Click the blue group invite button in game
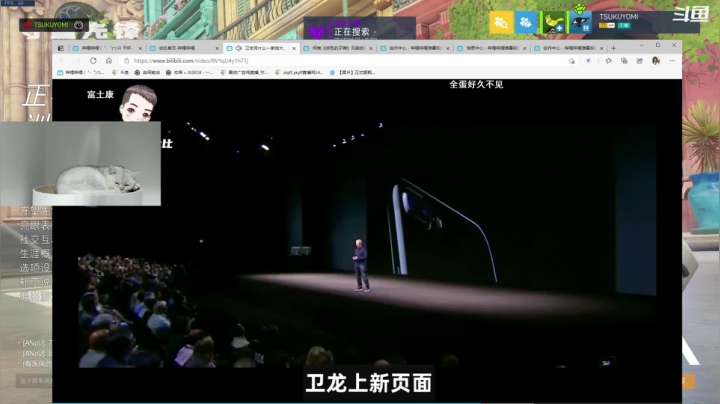This screenshot has height=404, width=720. (x=525, y=22)
